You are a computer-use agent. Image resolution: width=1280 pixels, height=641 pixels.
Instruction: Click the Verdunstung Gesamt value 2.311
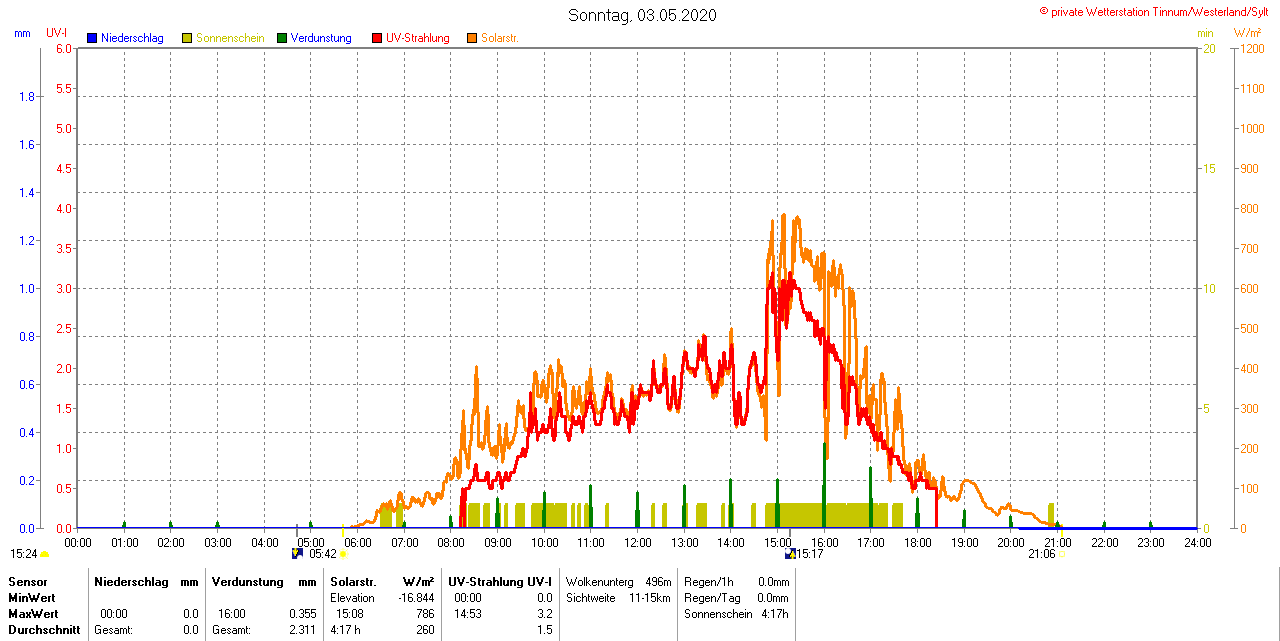point(303,630)
